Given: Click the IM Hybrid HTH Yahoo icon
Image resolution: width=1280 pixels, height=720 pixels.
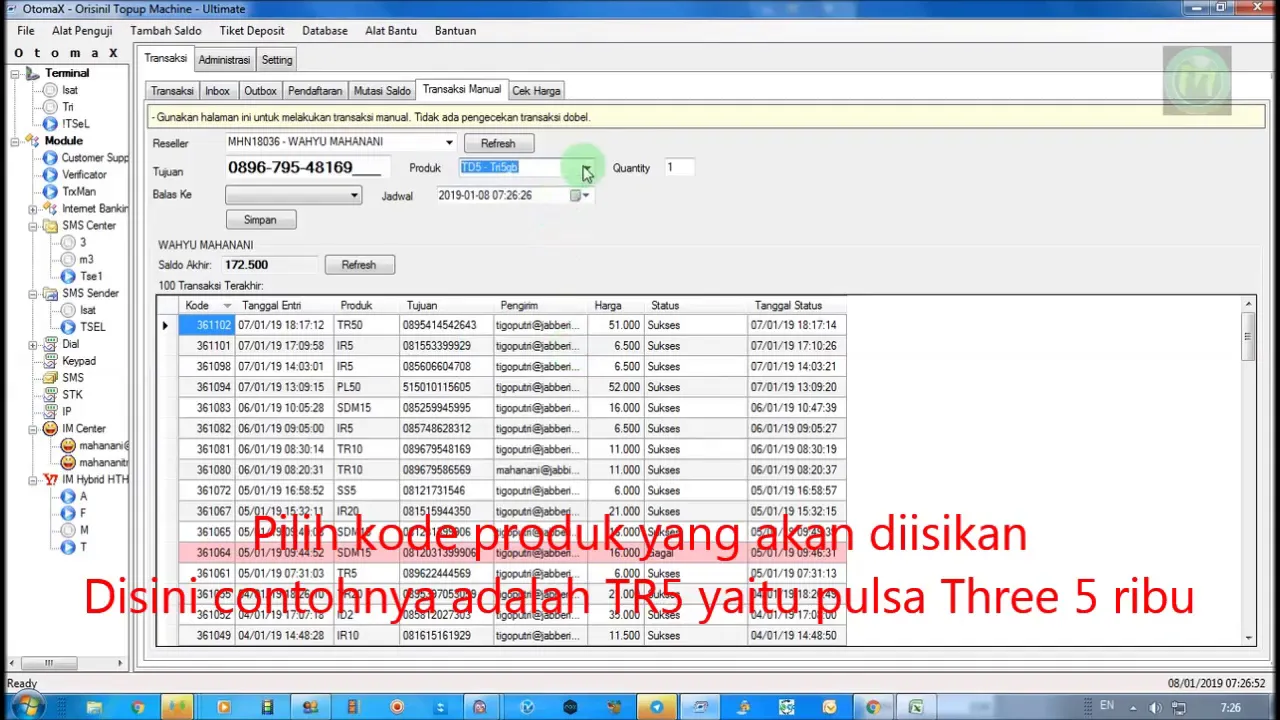Looking at the screenshot, I should [51, 480].
